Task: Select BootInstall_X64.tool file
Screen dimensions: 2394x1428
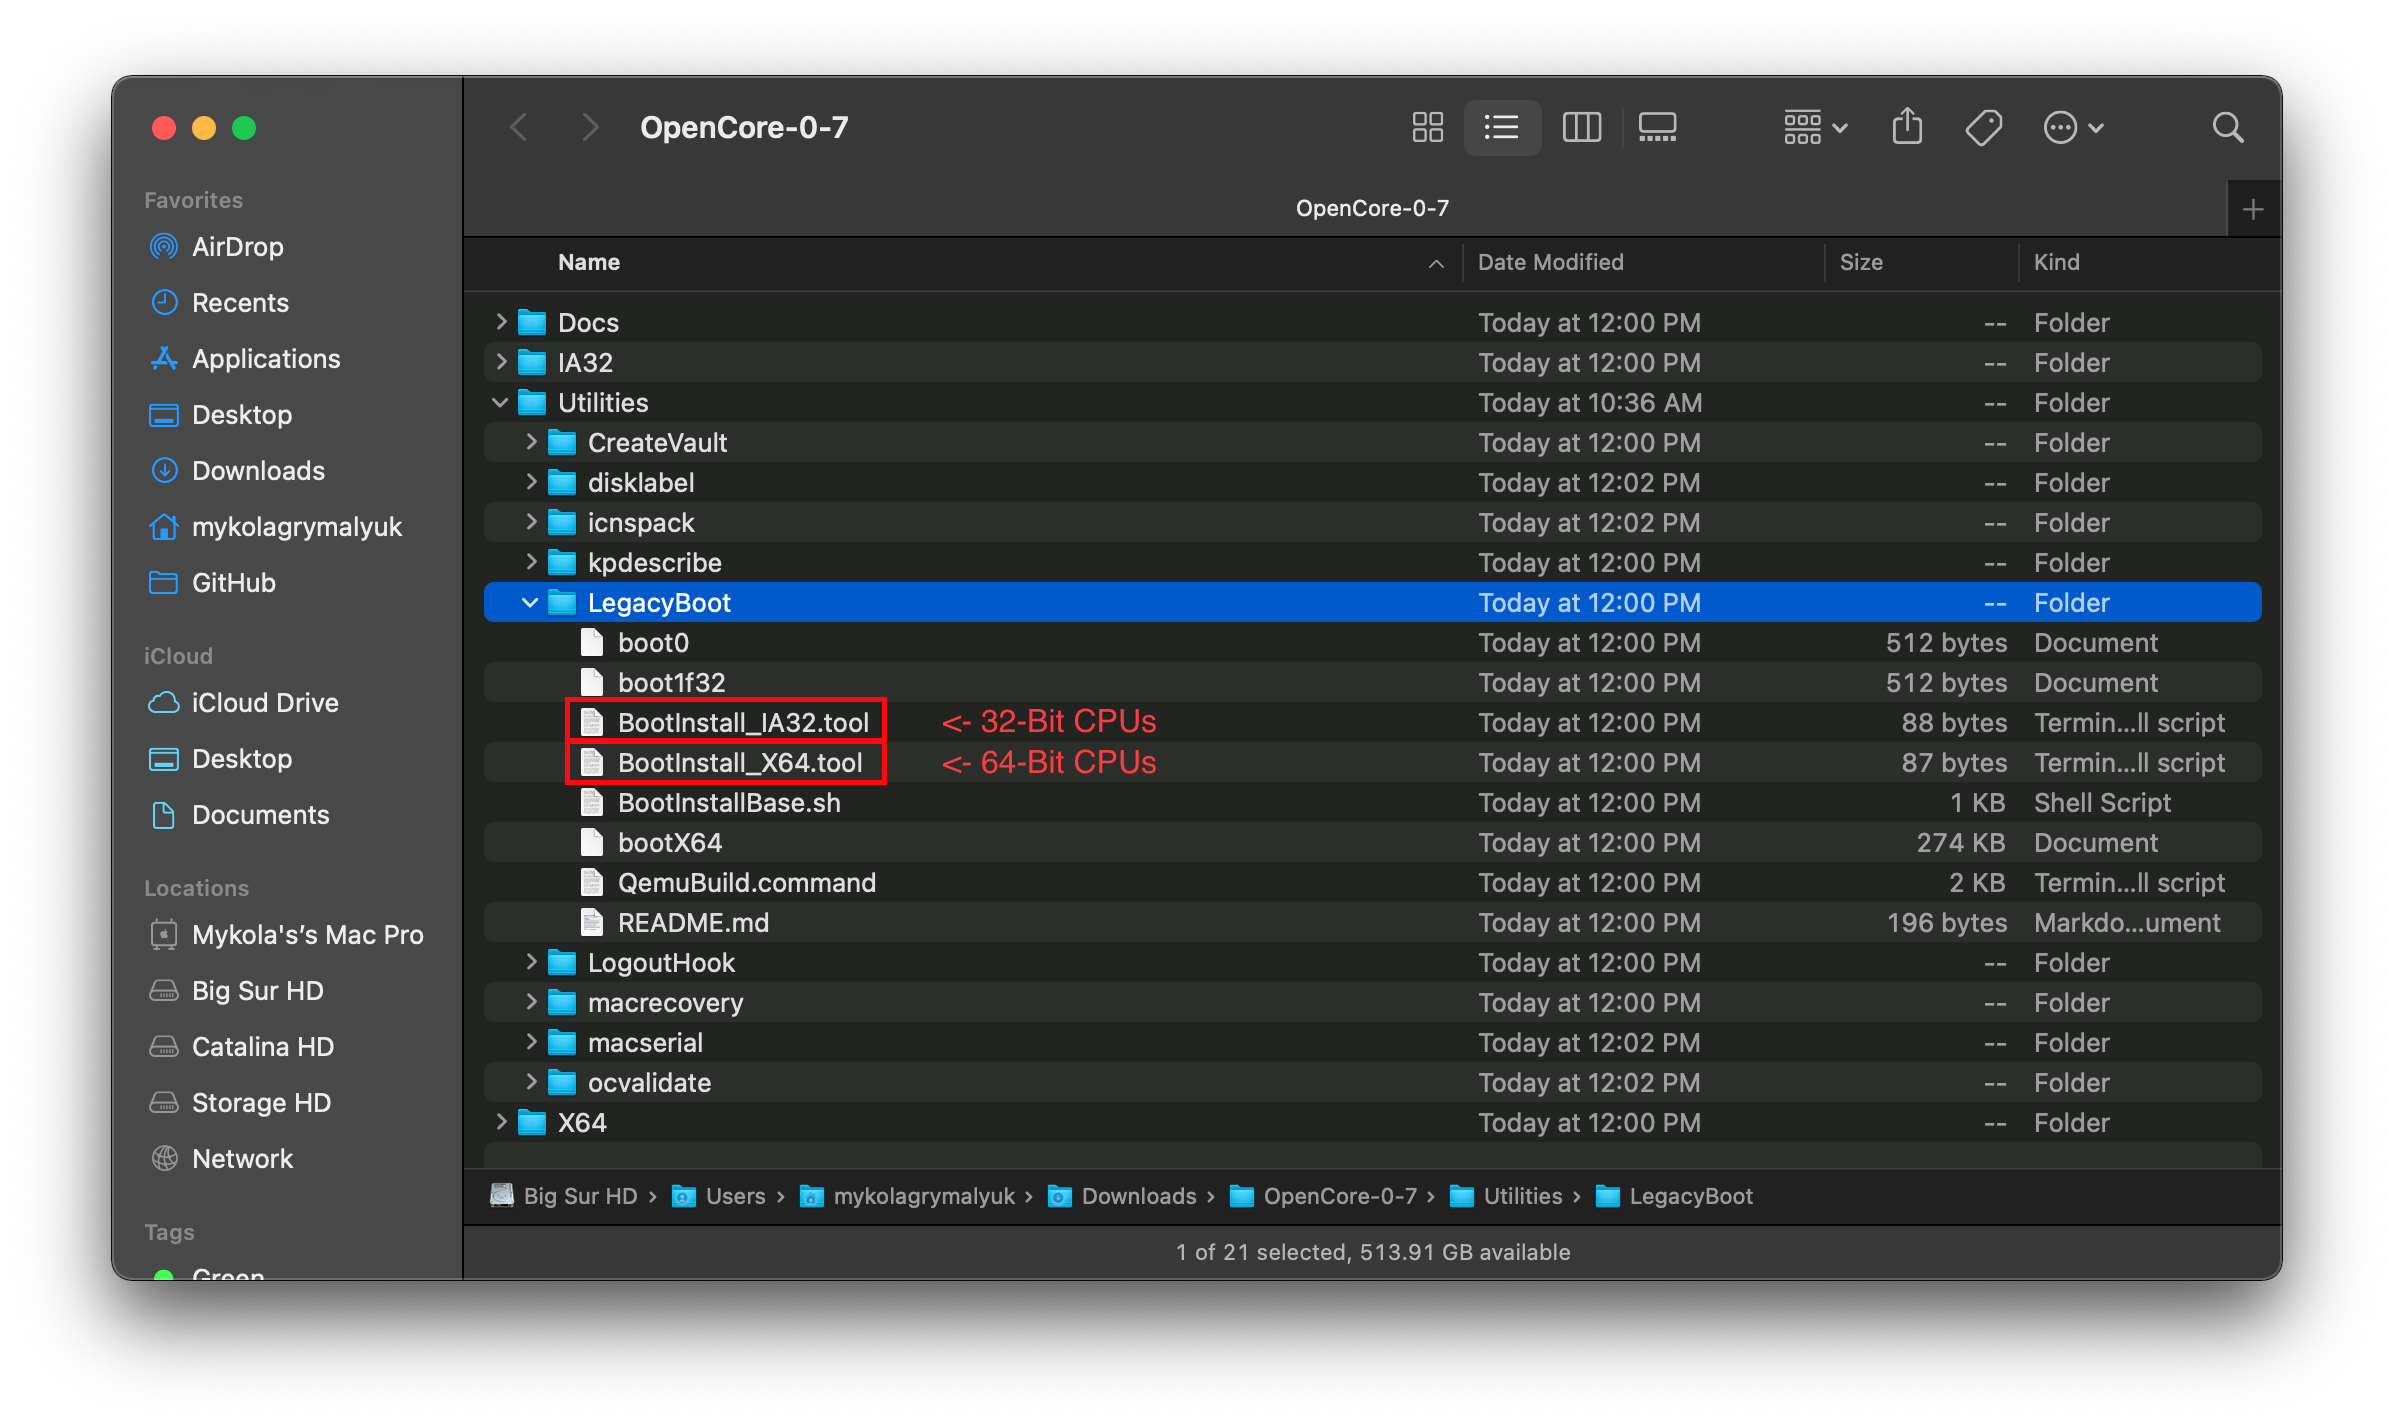Action: pos(742,760)
